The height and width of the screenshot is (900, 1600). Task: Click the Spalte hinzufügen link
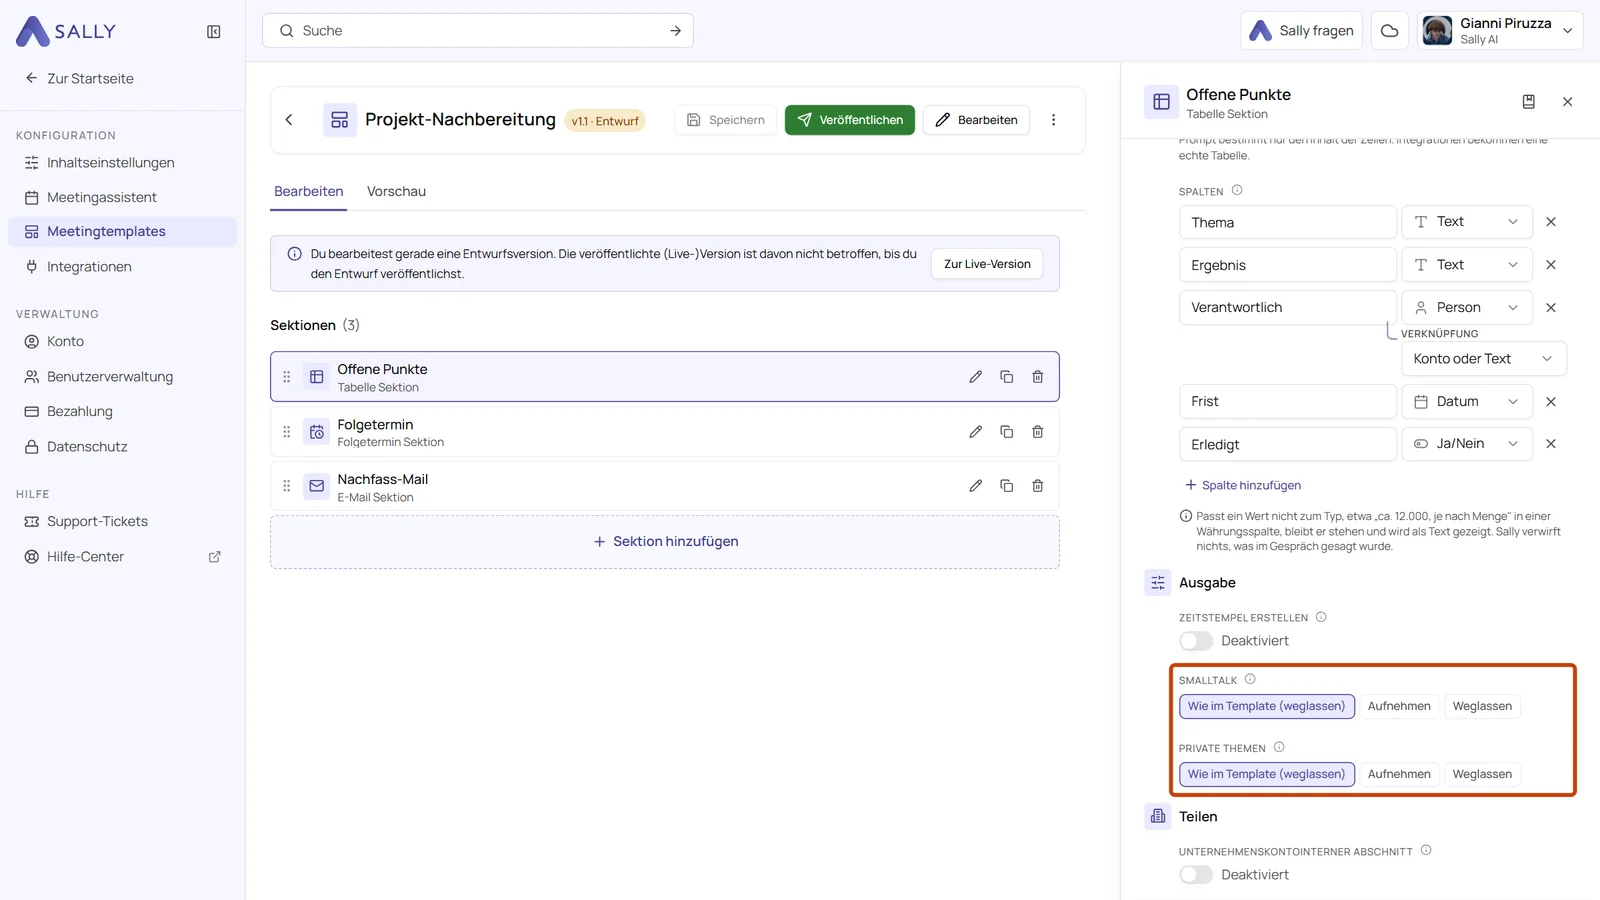(x=1242, y=485)
